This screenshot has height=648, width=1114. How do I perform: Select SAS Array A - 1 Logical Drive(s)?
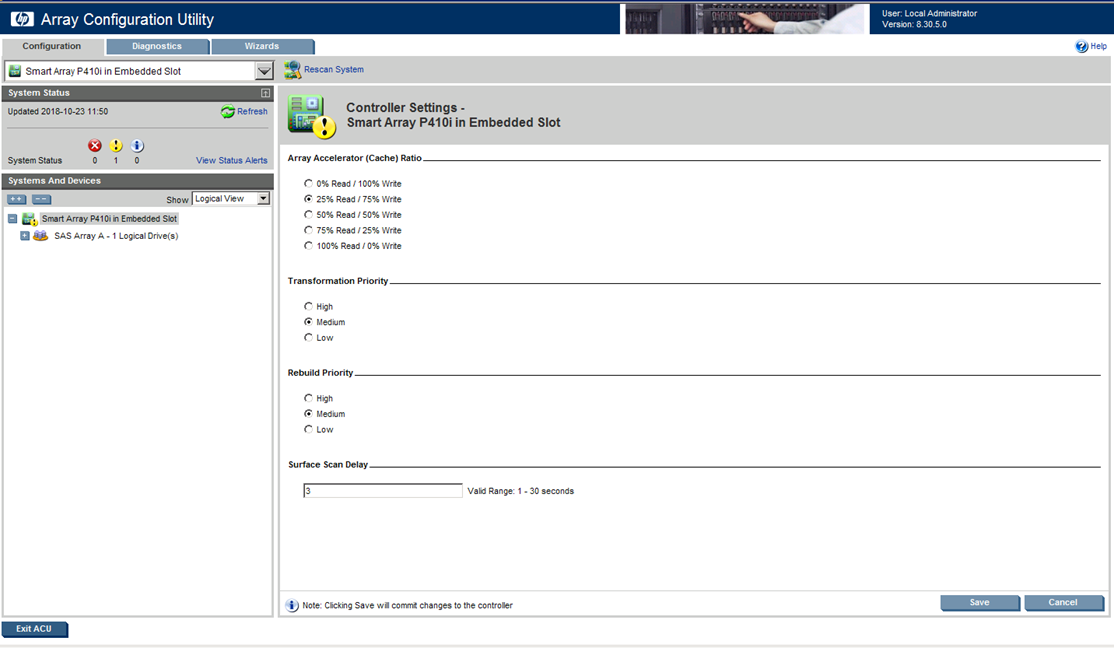point(117,236)
